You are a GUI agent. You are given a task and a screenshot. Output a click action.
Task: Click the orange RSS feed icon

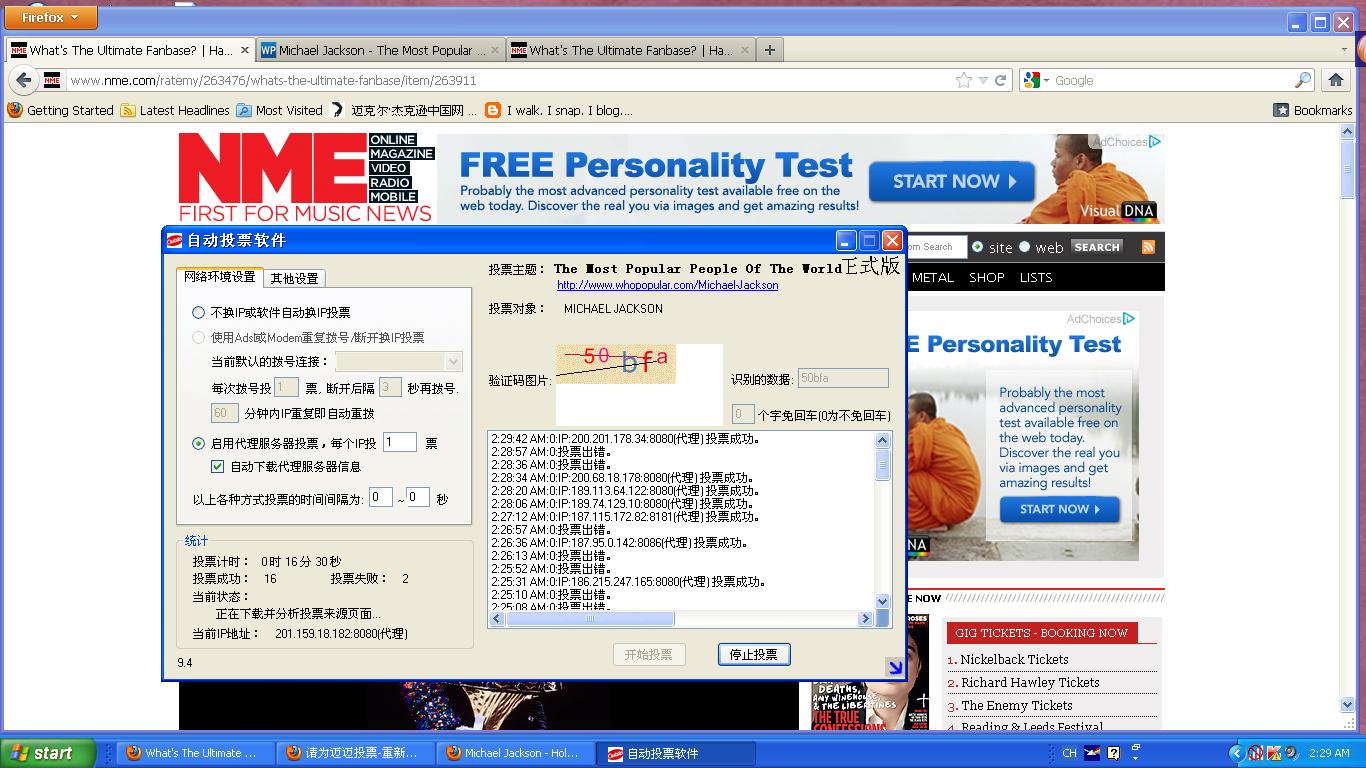click(x=1148, y=247)
